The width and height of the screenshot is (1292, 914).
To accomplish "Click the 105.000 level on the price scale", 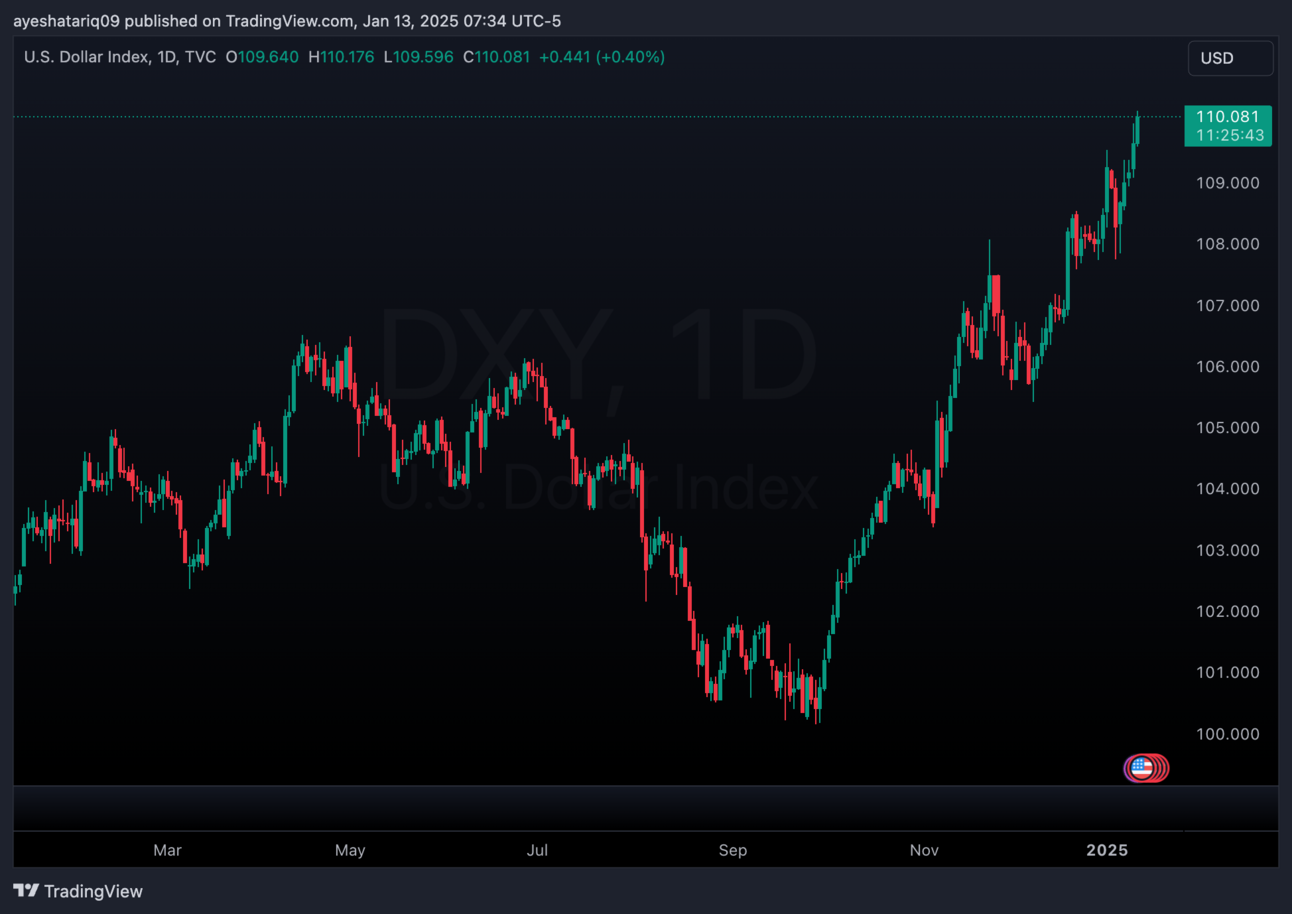I will click(1227, 428).
